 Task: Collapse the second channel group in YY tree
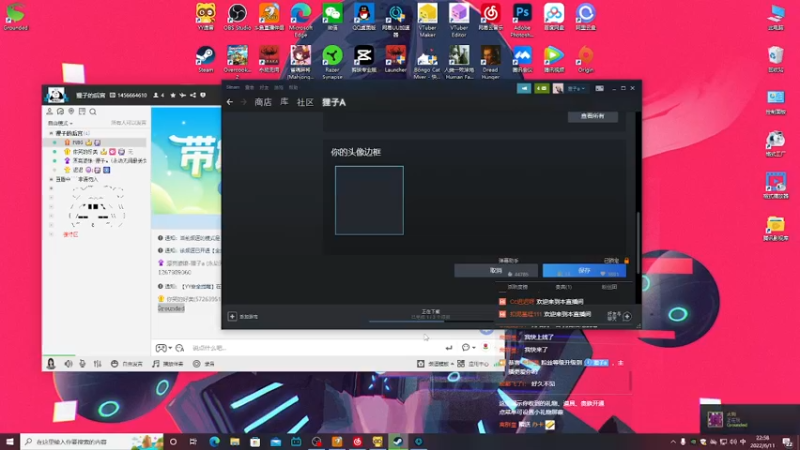[x=51, y=179]
